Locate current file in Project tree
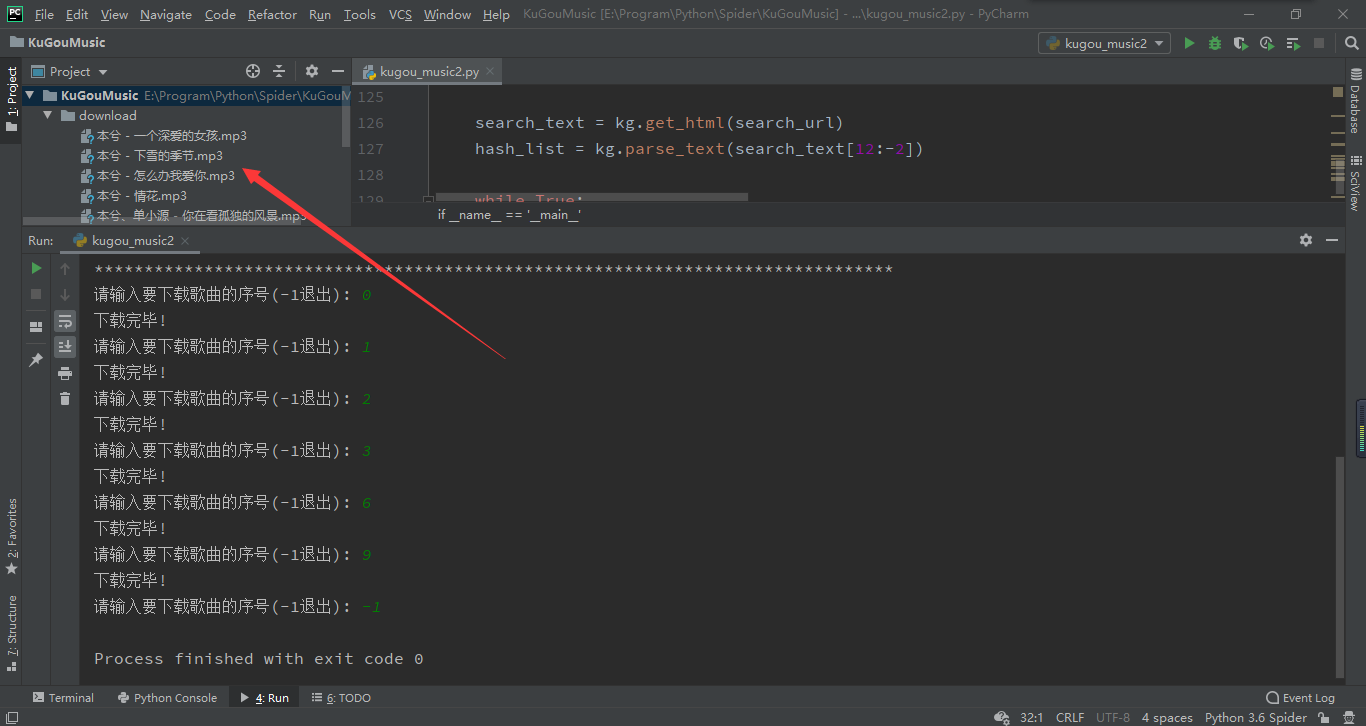 pyautogui.click(x=253, y=71)
